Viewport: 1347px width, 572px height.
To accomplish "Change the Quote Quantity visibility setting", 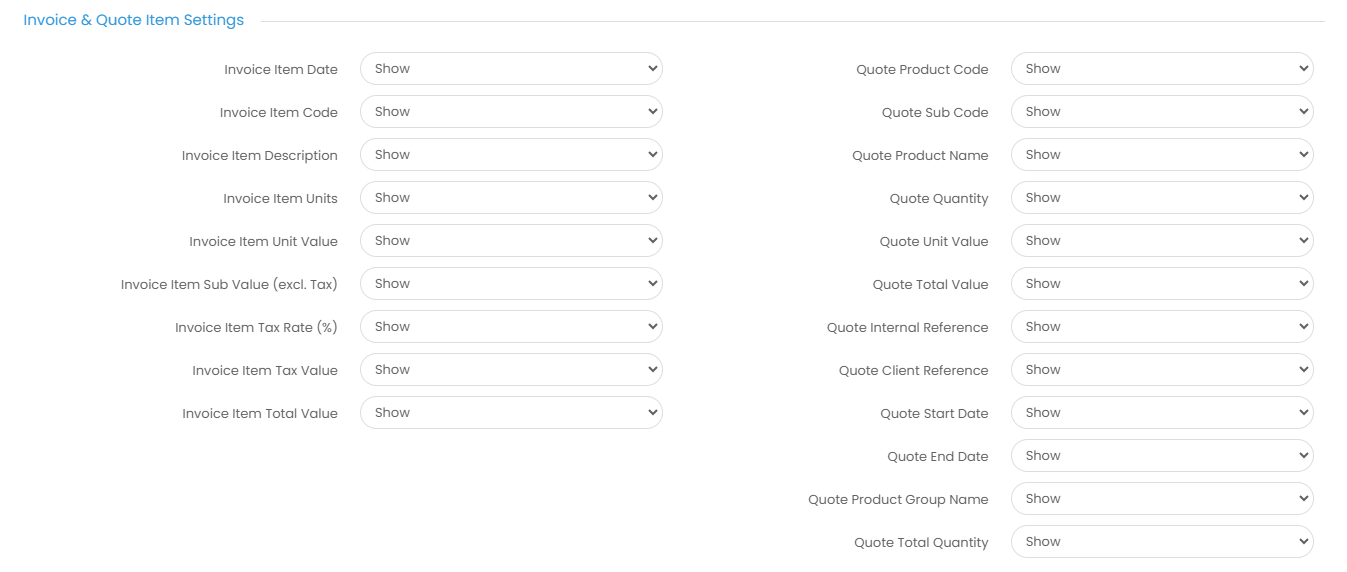I will pyautogui.click(x=1161, y=198).
